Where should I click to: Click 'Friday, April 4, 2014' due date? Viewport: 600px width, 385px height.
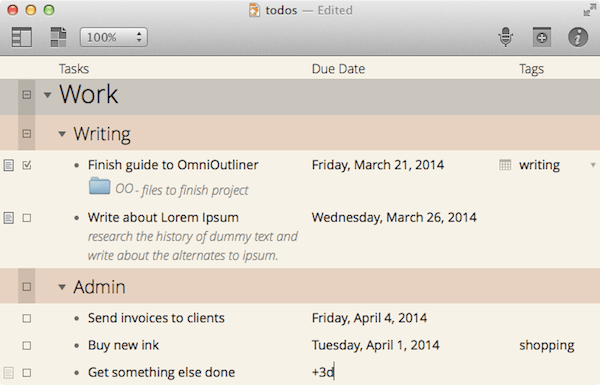pos(369,318)
